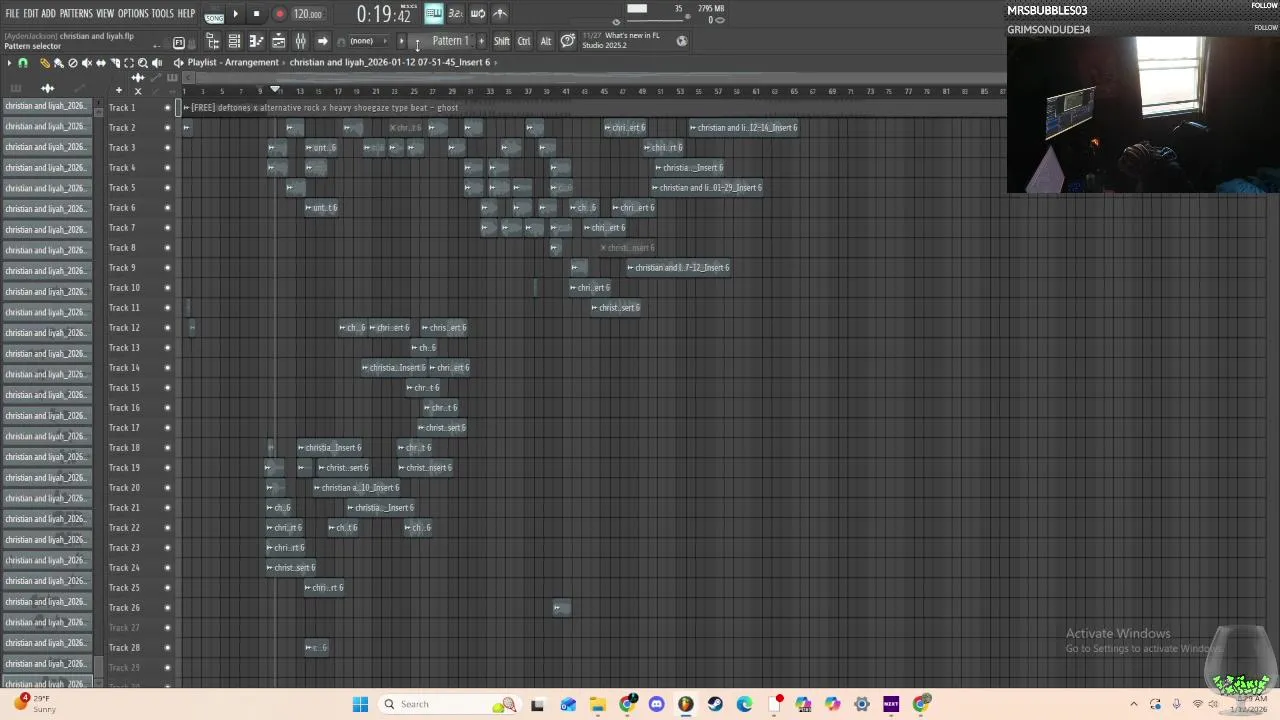Viewport: 1280px width, 720px height.
Task: Open Steam from the taskbar
Action: pyautogui.click(x=715, y=704)
